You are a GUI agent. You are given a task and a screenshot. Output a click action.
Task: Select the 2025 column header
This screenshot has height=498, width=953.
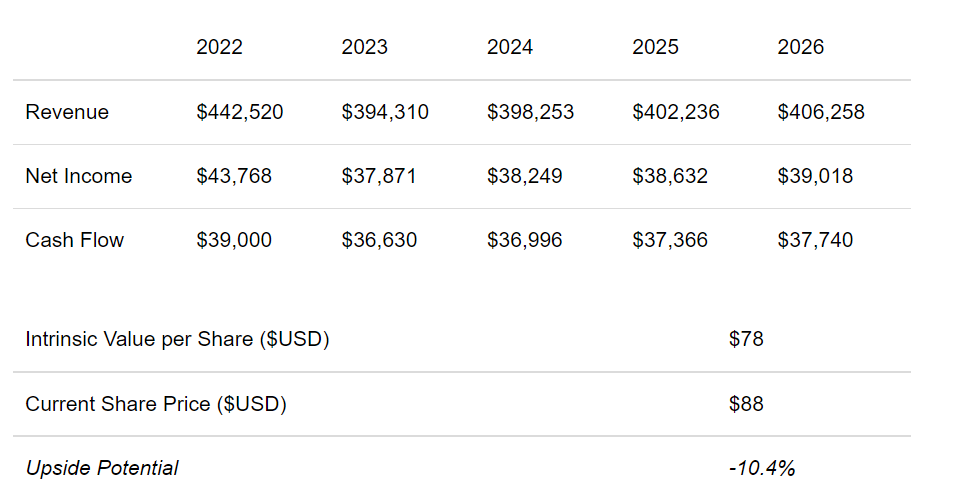tap(655, 47)
